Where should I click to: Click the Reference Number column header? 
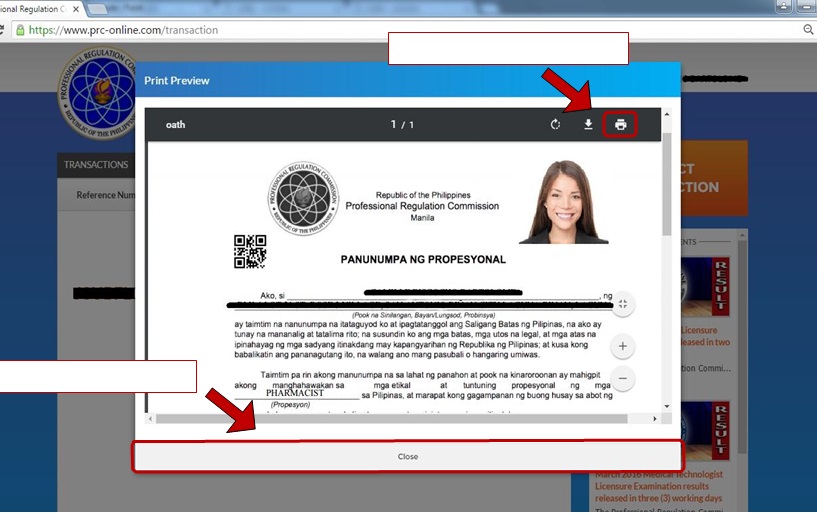[x=106, y=195]
